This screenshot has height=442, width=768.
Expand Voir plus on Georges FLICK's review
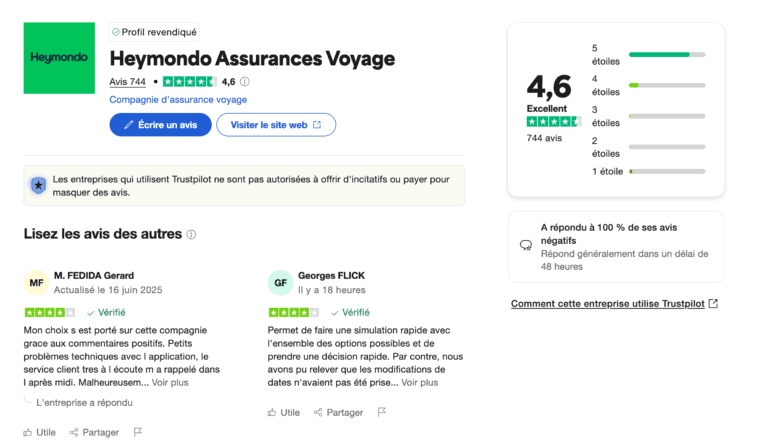point(420,382)
